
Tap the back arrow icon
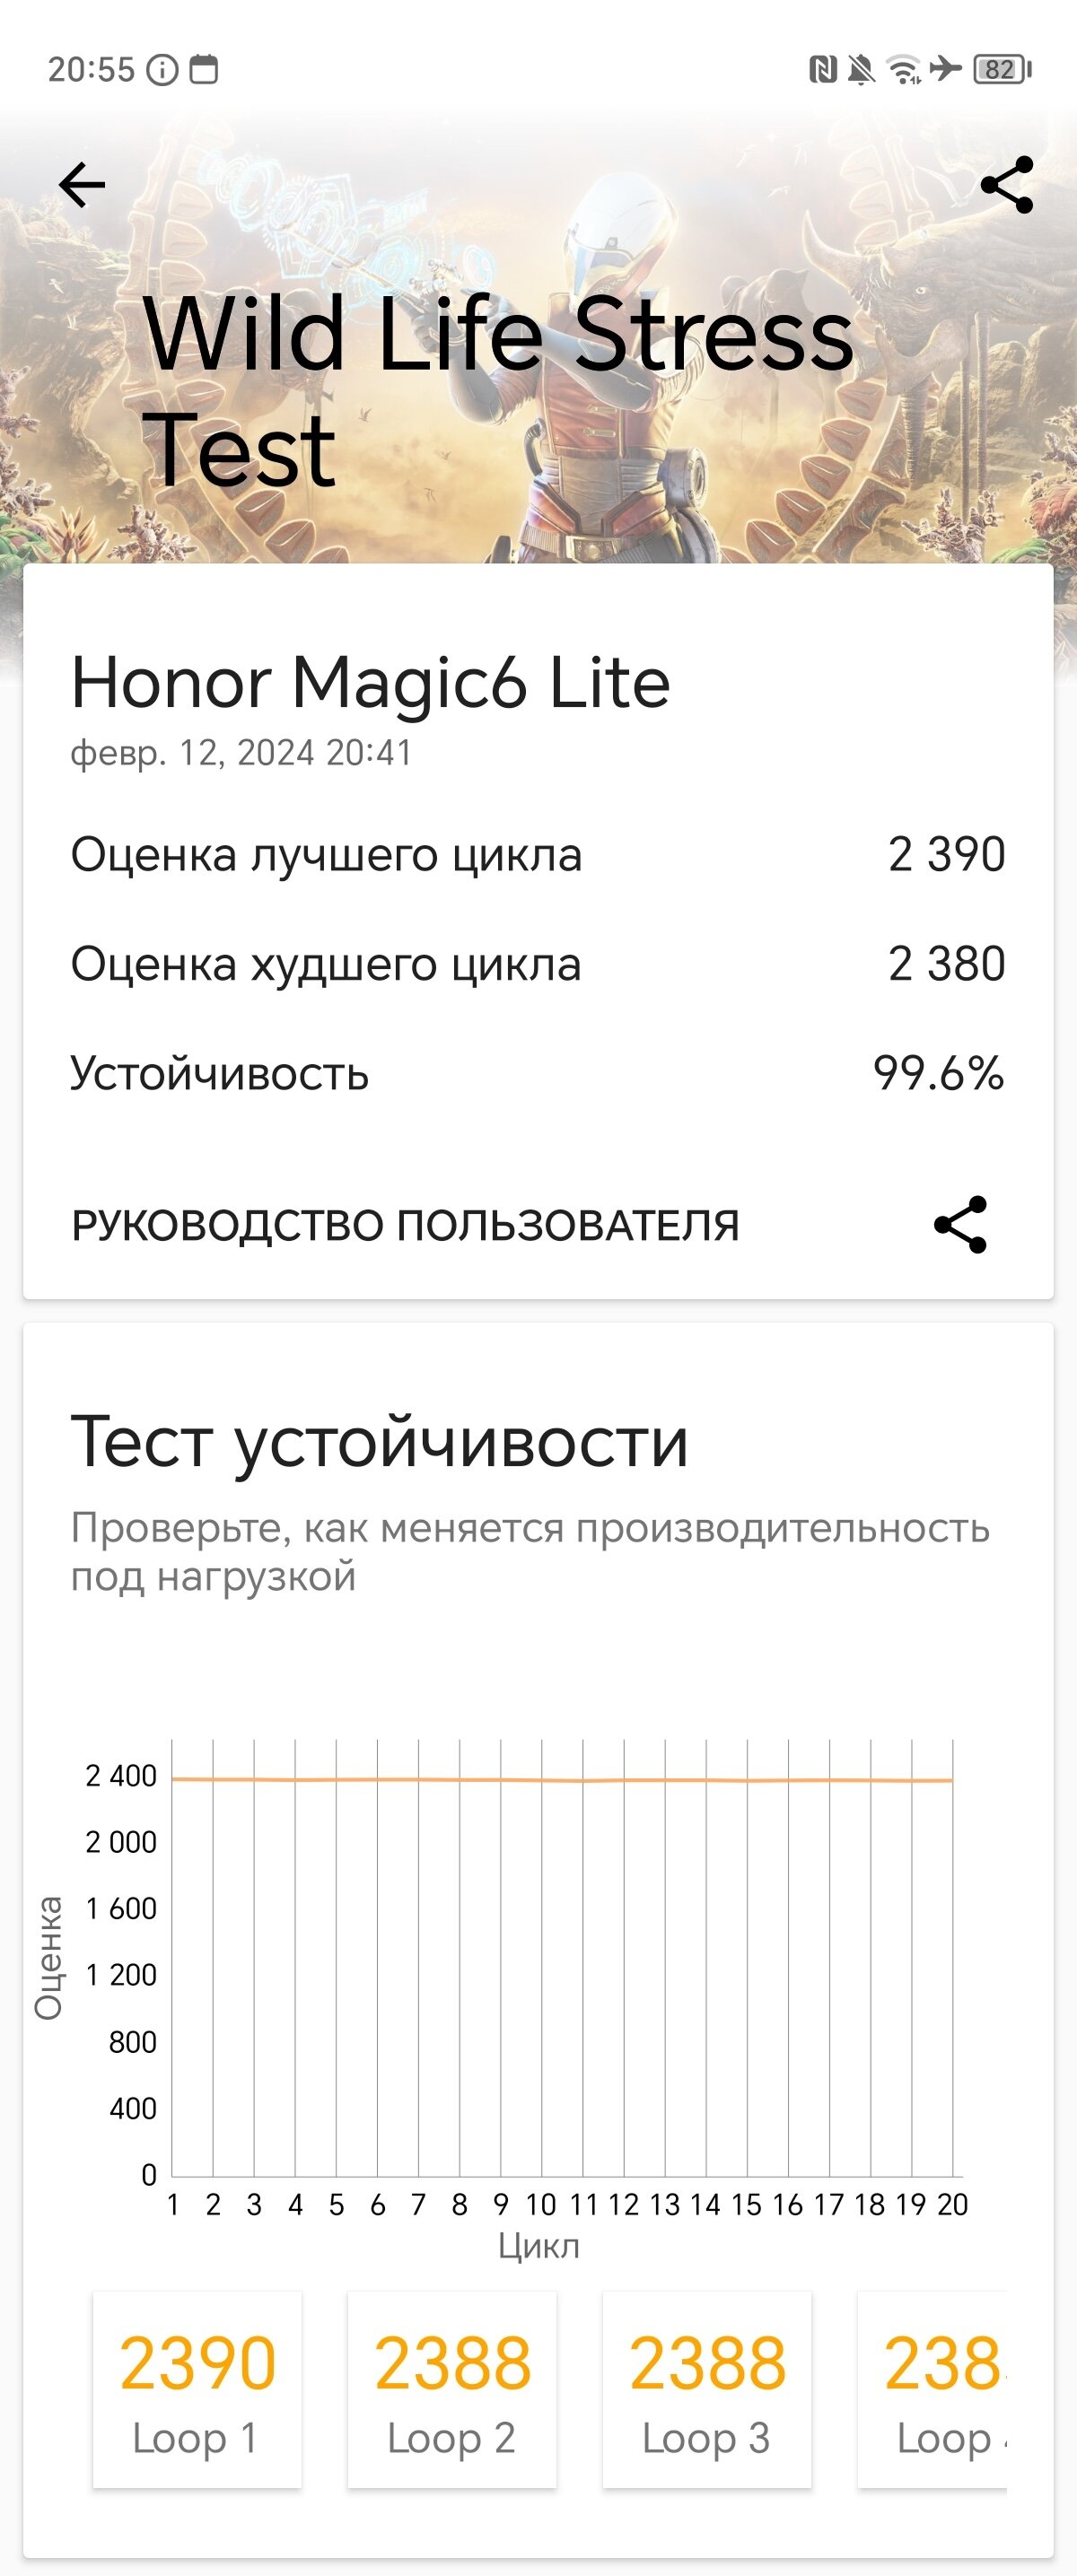point(82,185)
